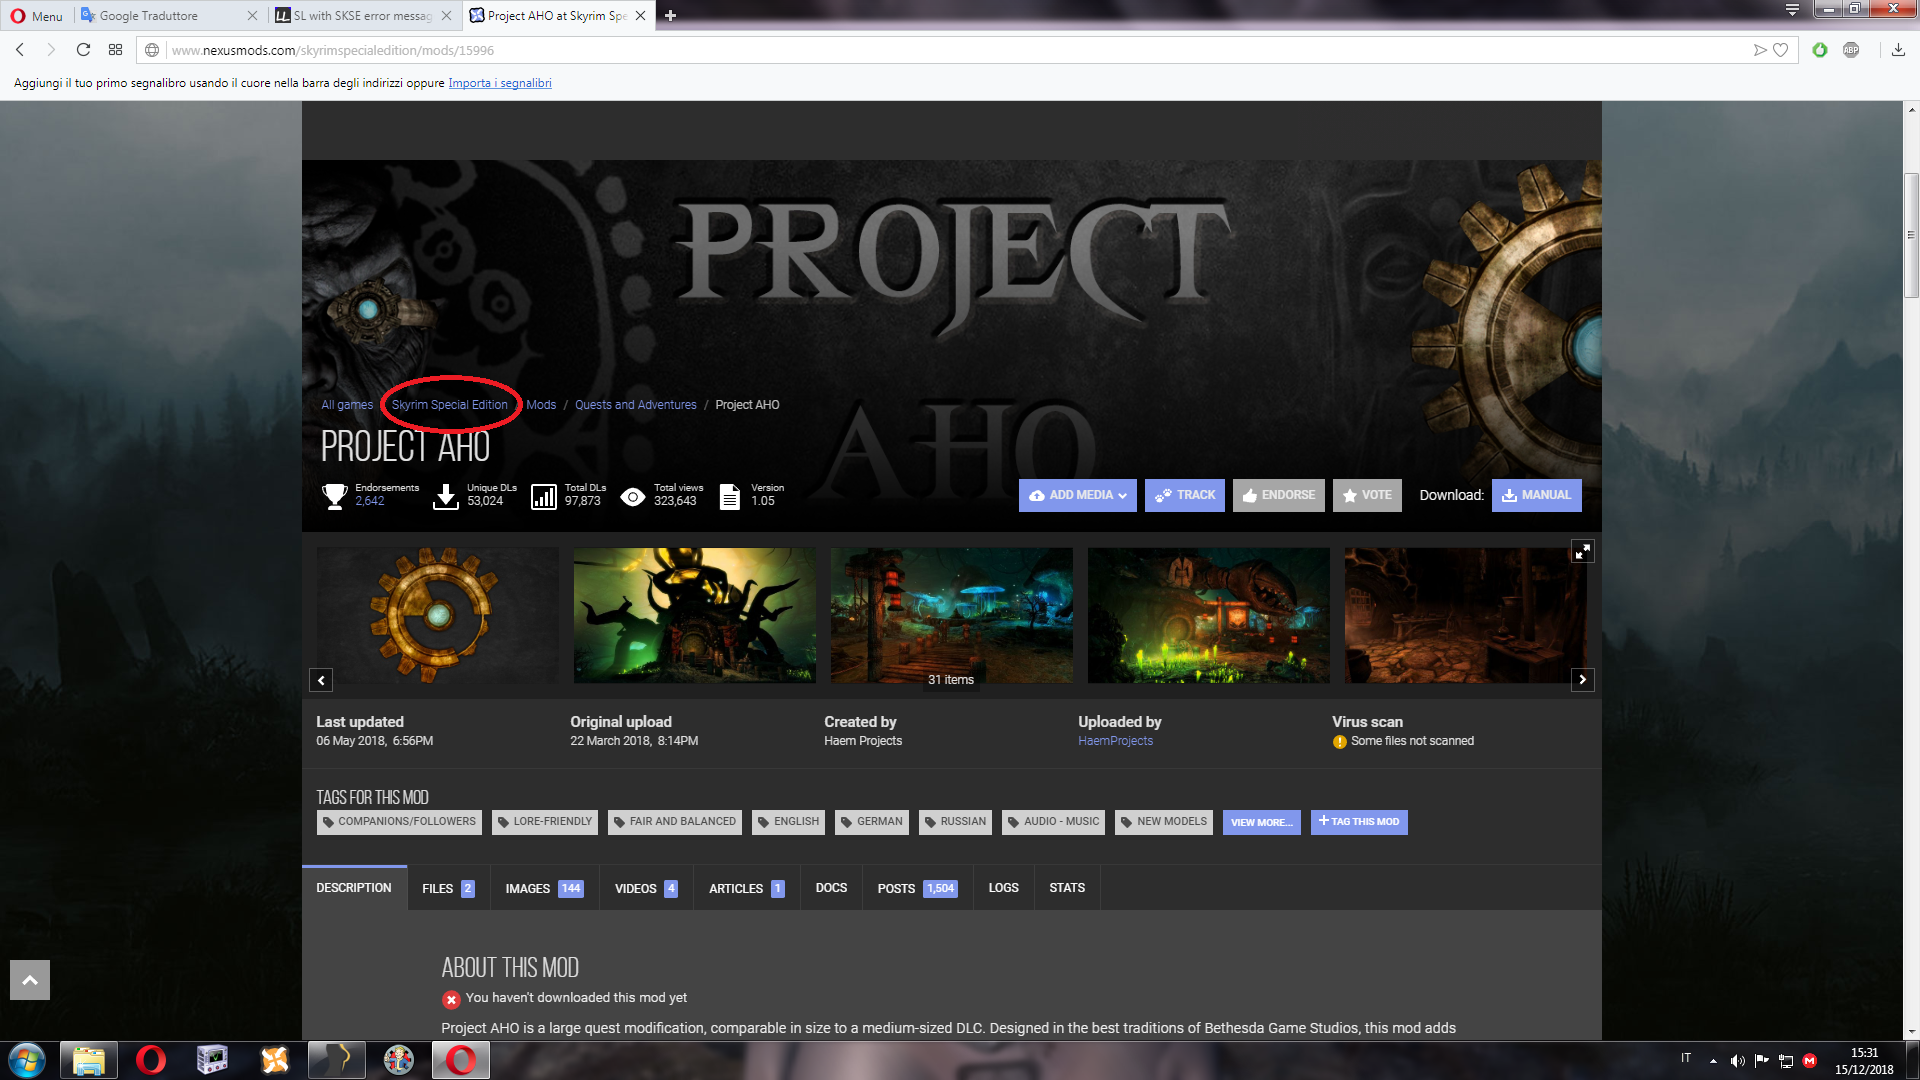
Task: Open Windows Start menu orb
Action: 27,1060
